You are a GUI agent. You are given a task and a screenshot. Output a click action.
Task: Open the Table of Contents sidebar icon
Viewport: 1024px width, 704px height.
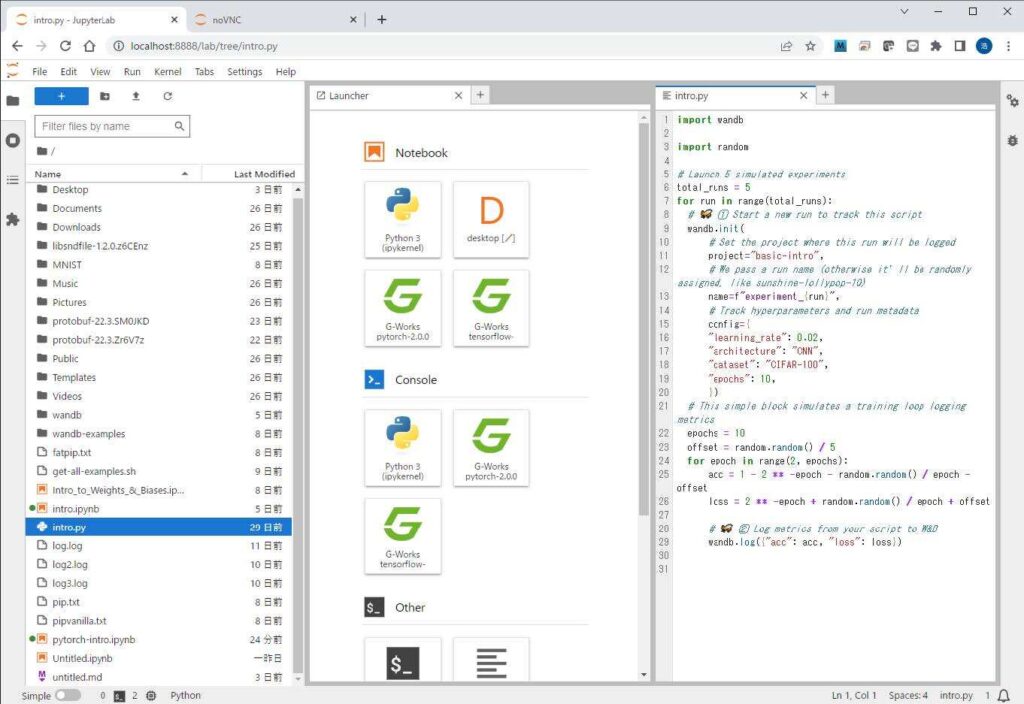pyautogui.click(x=13, y=180)
